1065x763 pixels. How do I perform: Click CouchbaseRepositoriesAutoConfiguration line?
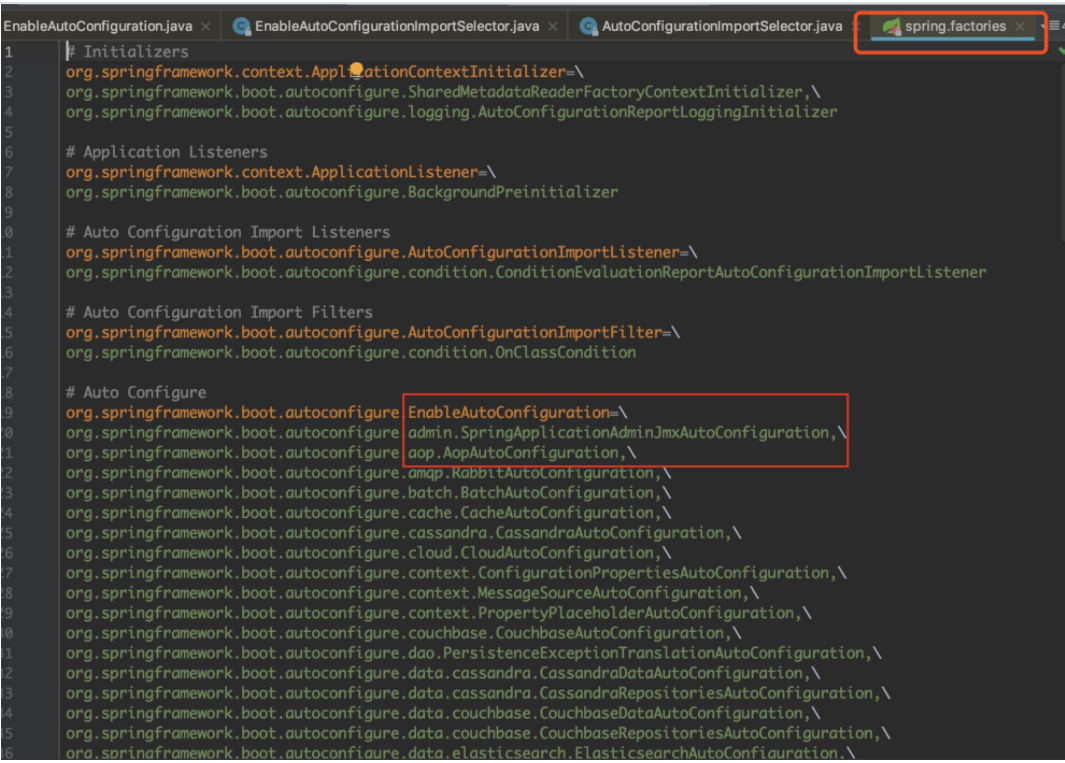point(477,733)
